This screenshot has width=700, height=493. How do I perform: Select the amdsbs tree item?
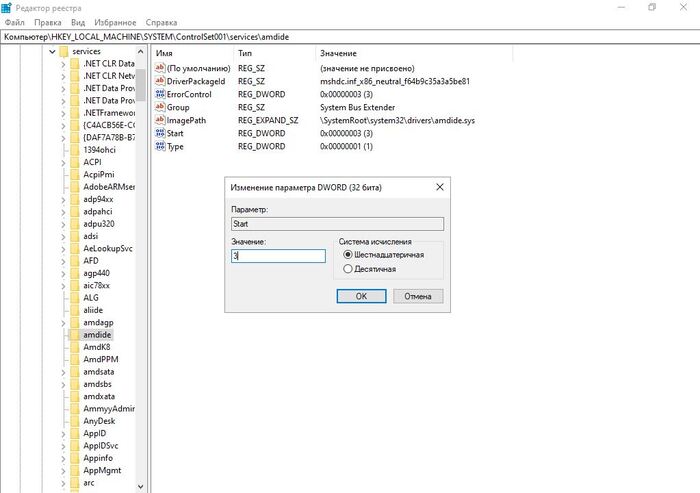[97, 384]
